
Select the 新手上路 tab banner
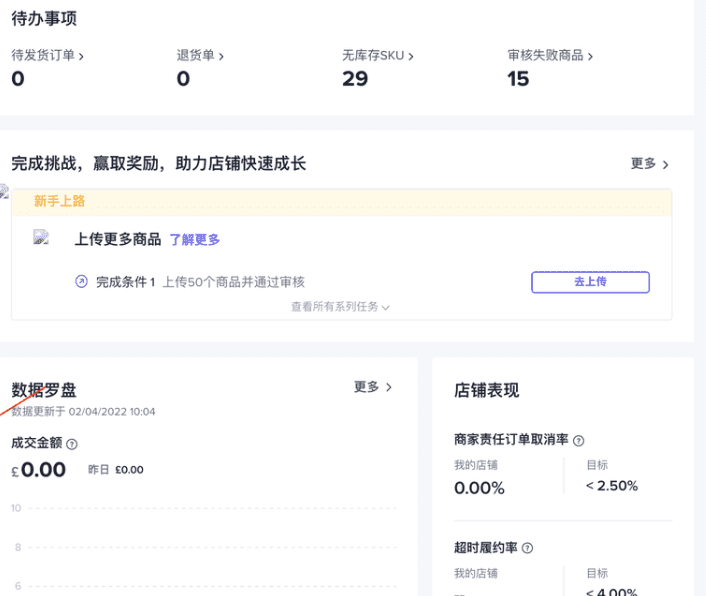(59, 201)
